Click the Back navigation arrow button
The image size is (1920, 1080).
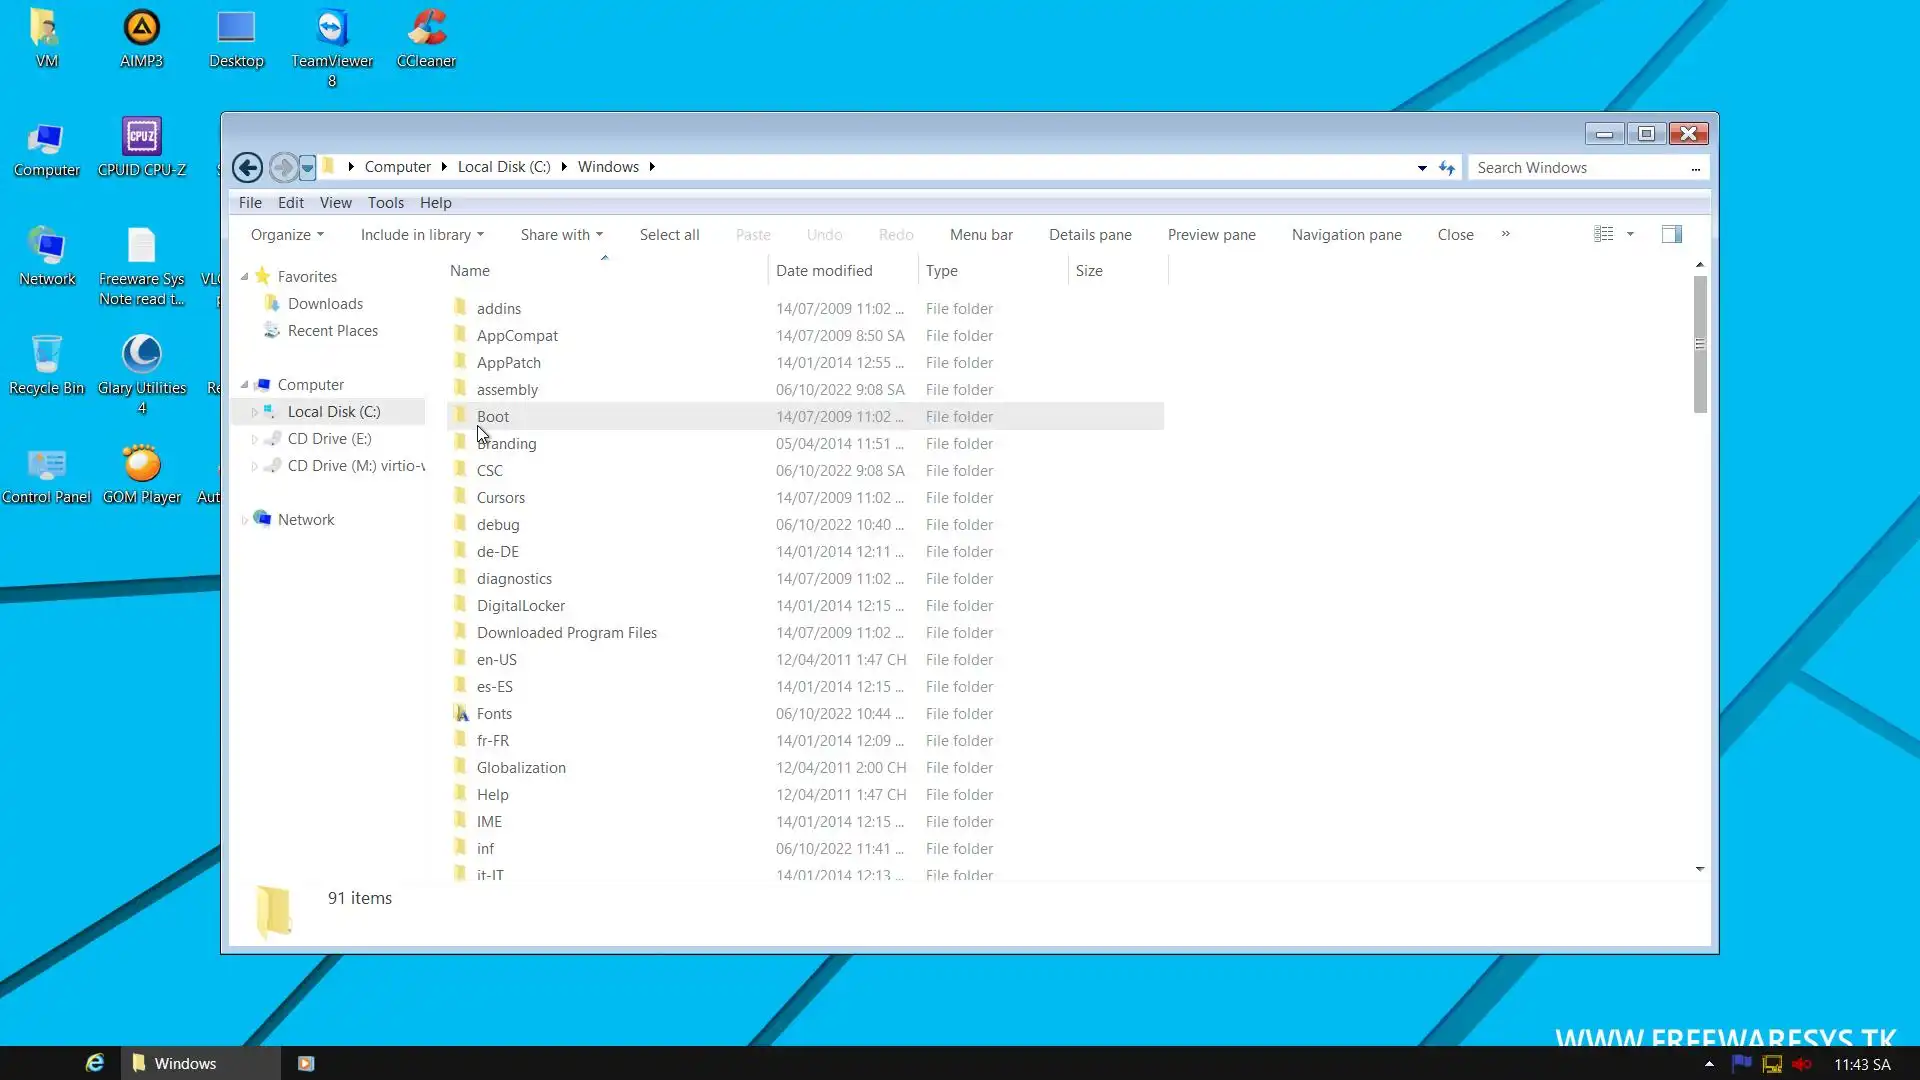(x=247, y=167)
